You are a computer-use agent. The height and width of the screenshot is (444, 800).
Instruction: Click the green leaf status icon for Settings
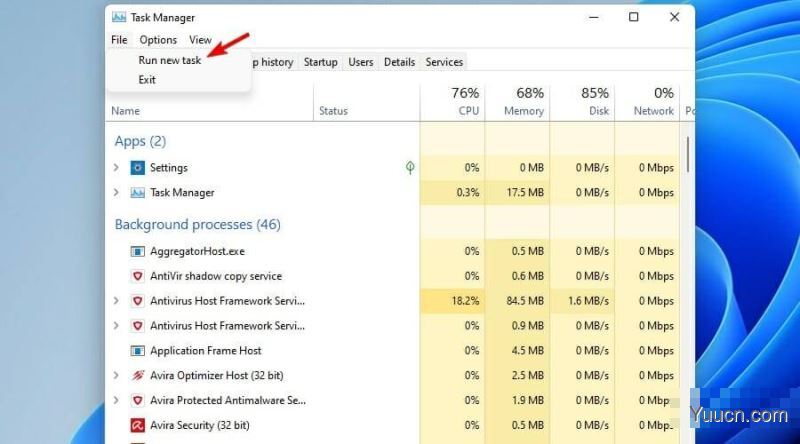pos(410,167)
